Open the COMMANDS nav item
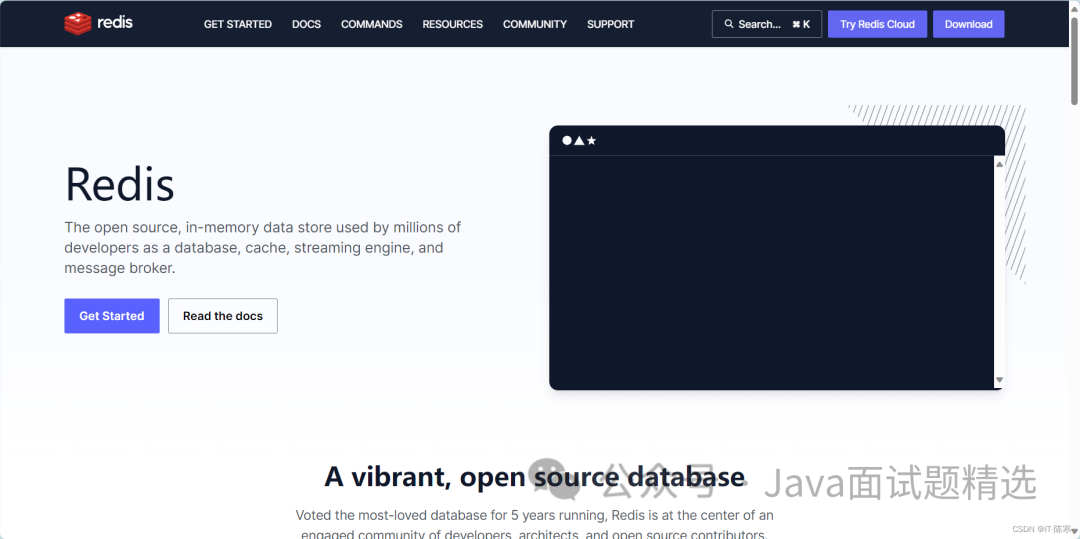 [372, 24]
